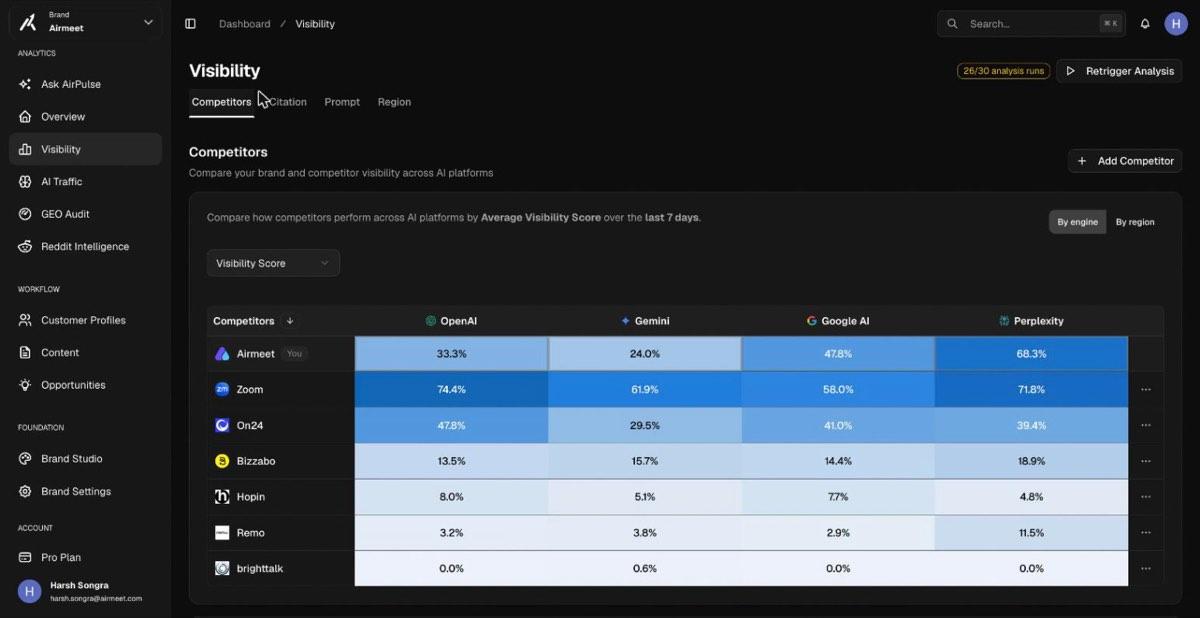Click the Brand Studio palette icon
1200x618 pixels.
coord(25,459)
